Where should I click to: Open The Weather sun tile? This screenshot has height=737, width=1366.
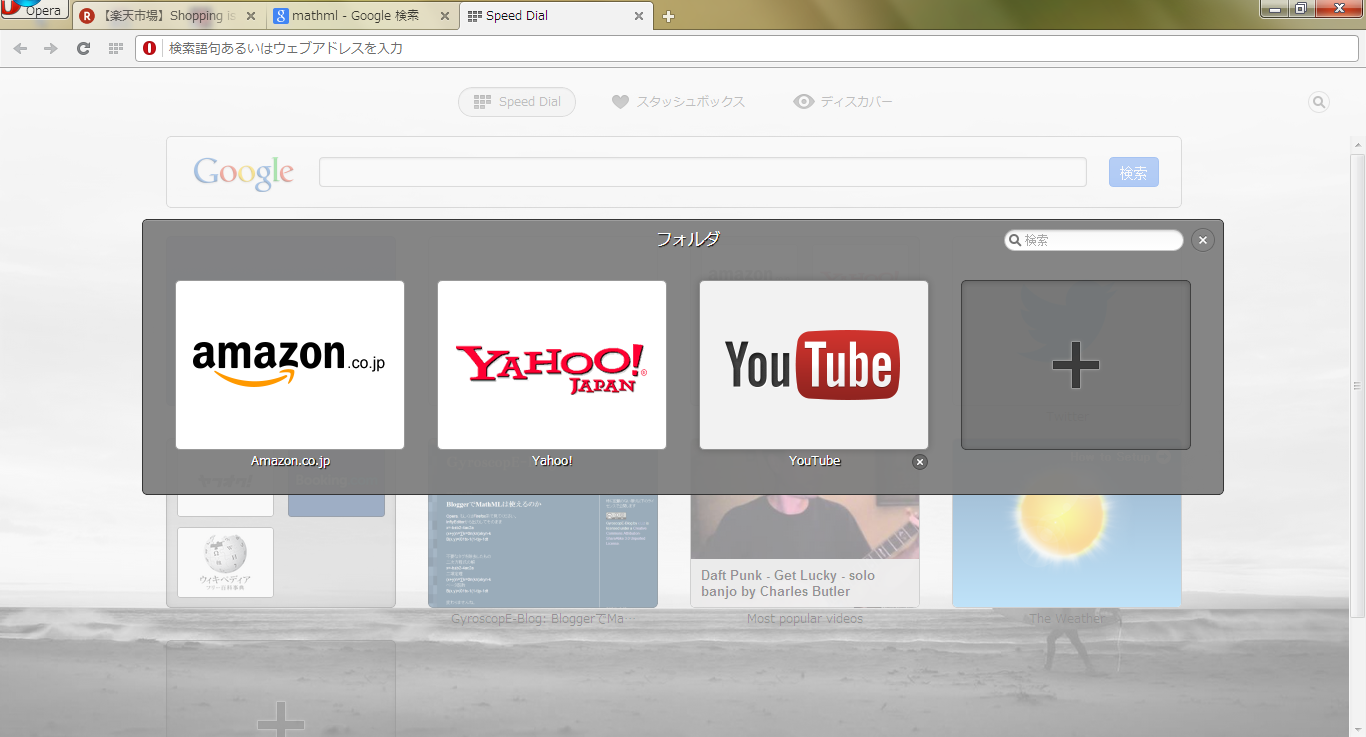pyautogui.click(x=1067, y=551)
